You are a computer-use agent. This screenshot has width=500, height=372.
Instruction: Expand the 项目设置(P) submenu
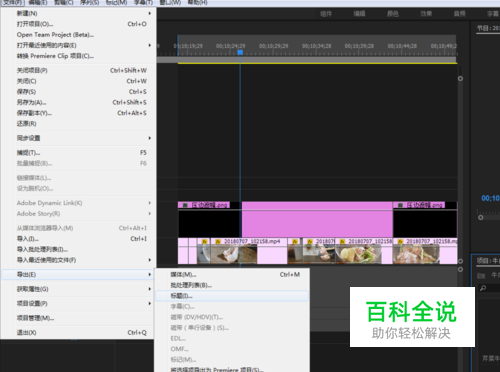point(150,303)
